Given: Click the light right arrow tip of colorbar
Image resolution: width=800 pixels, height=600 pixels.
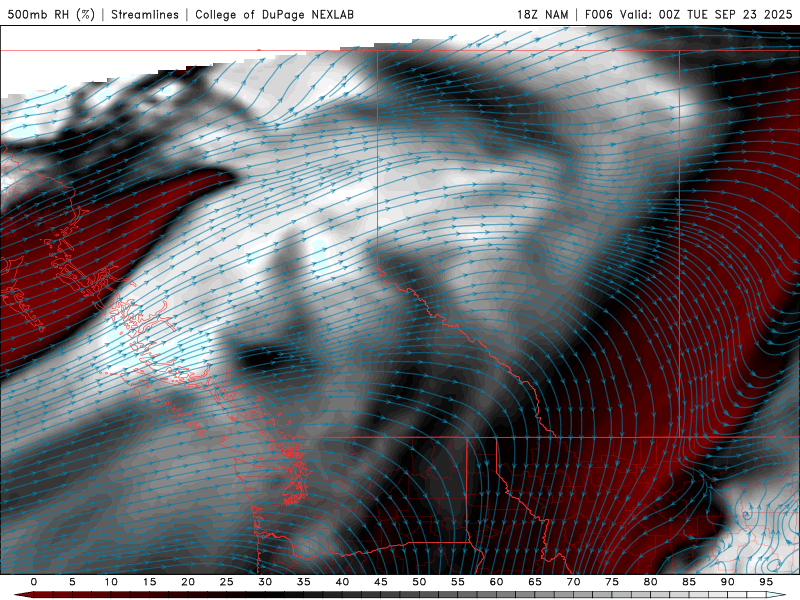Looking at the screenshot, I should [x=776, y=595].
